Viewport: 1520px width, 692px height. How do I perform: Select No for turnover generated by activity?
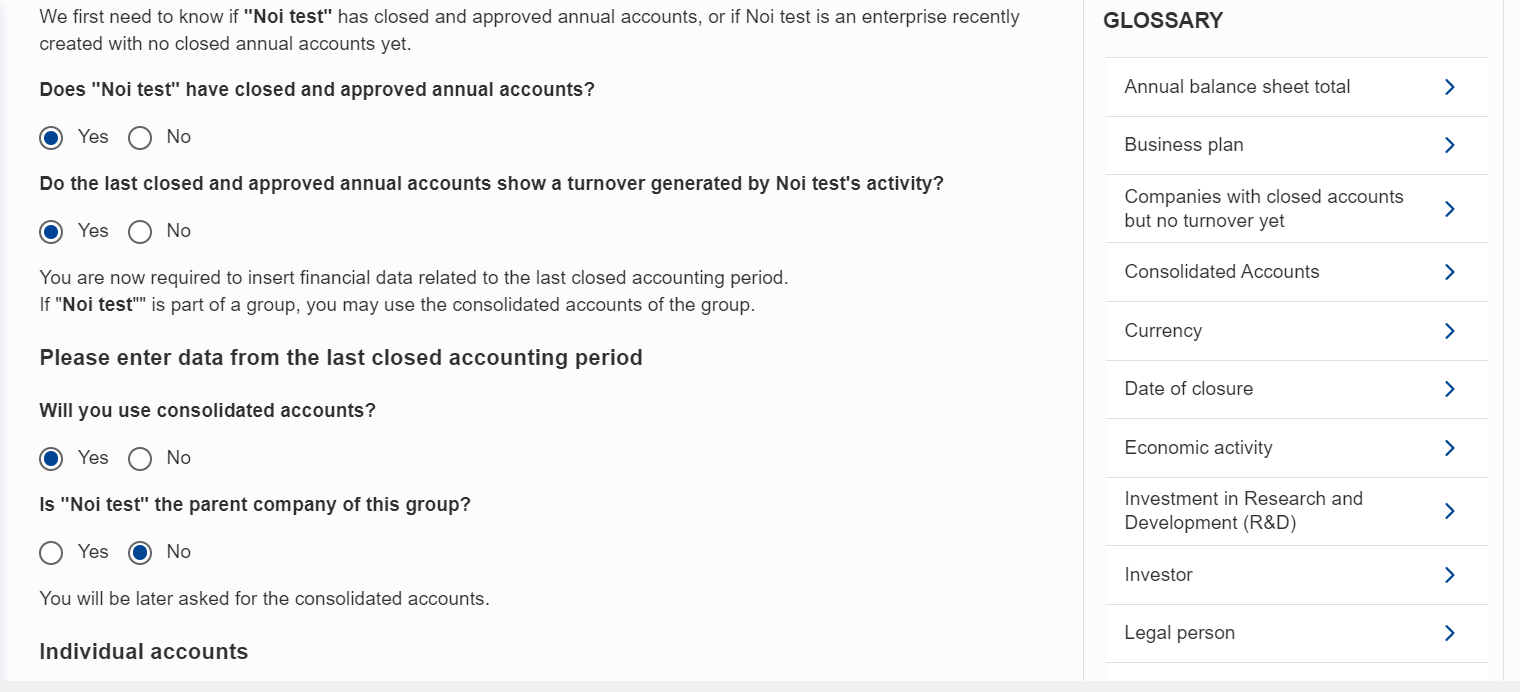[140, 232]
